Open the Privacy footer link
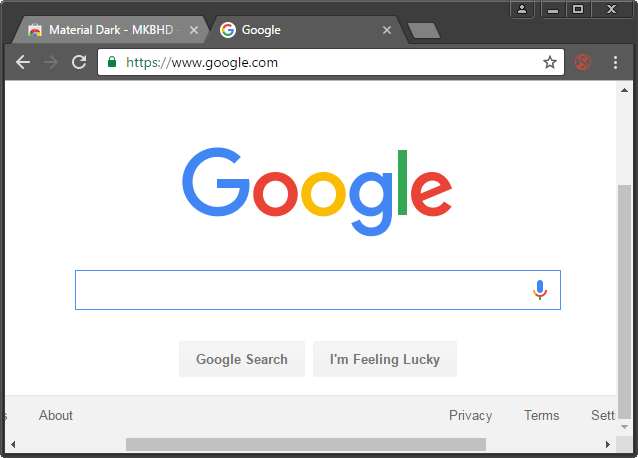638x458 pixels. click(x=470, y=415)
